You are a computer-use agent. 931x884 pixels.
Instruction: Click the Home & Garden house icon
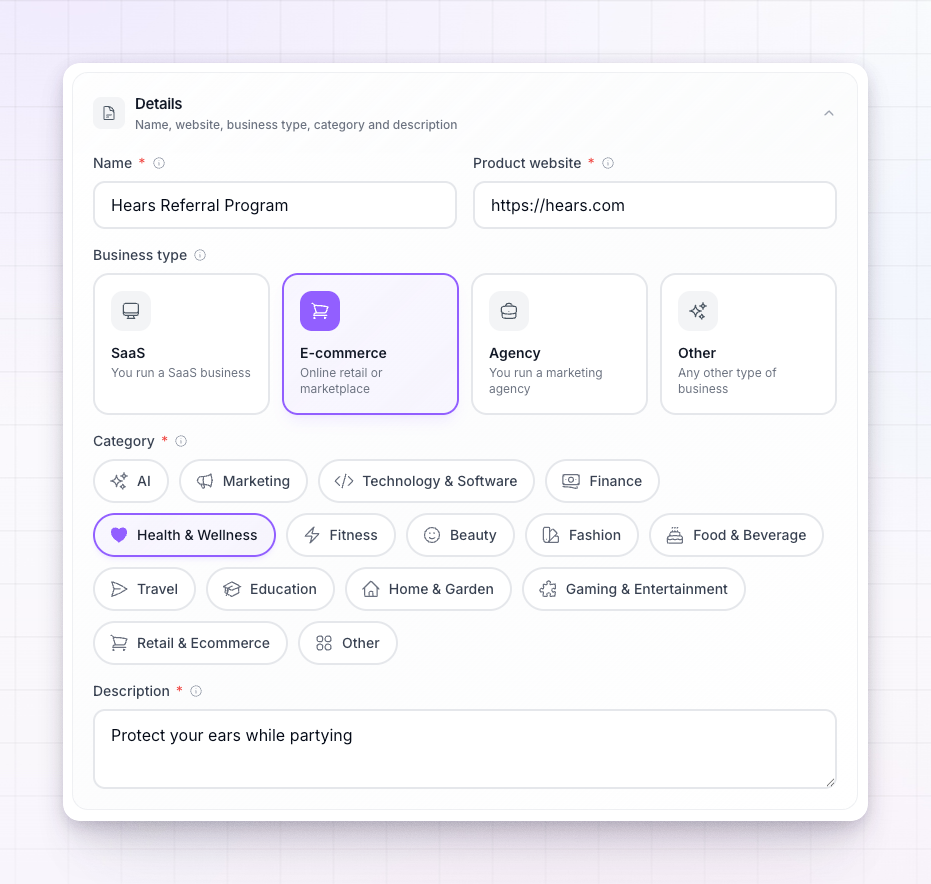371,589
